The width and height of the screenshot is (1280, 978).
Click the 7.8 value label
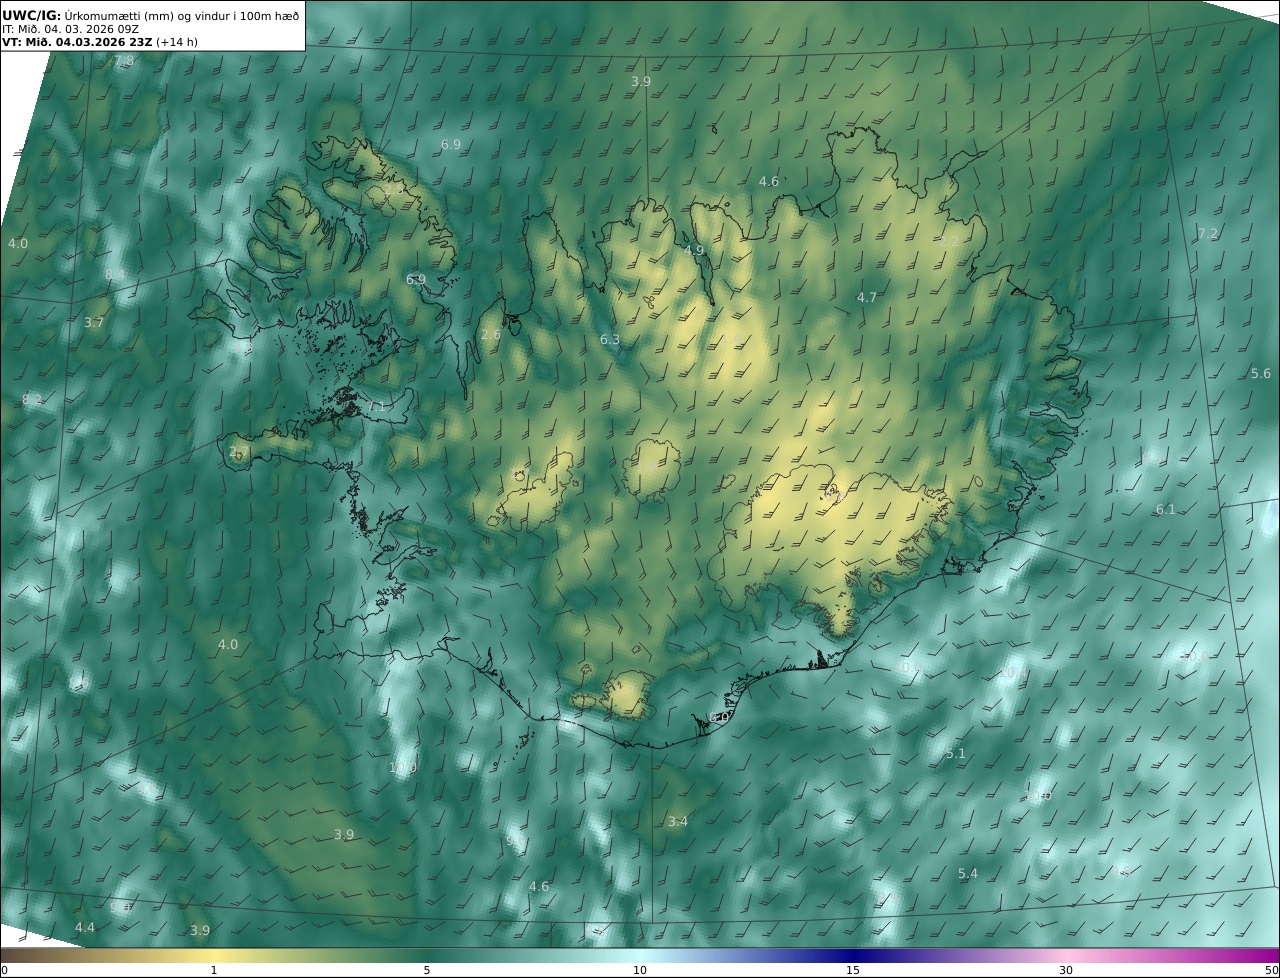124,62
